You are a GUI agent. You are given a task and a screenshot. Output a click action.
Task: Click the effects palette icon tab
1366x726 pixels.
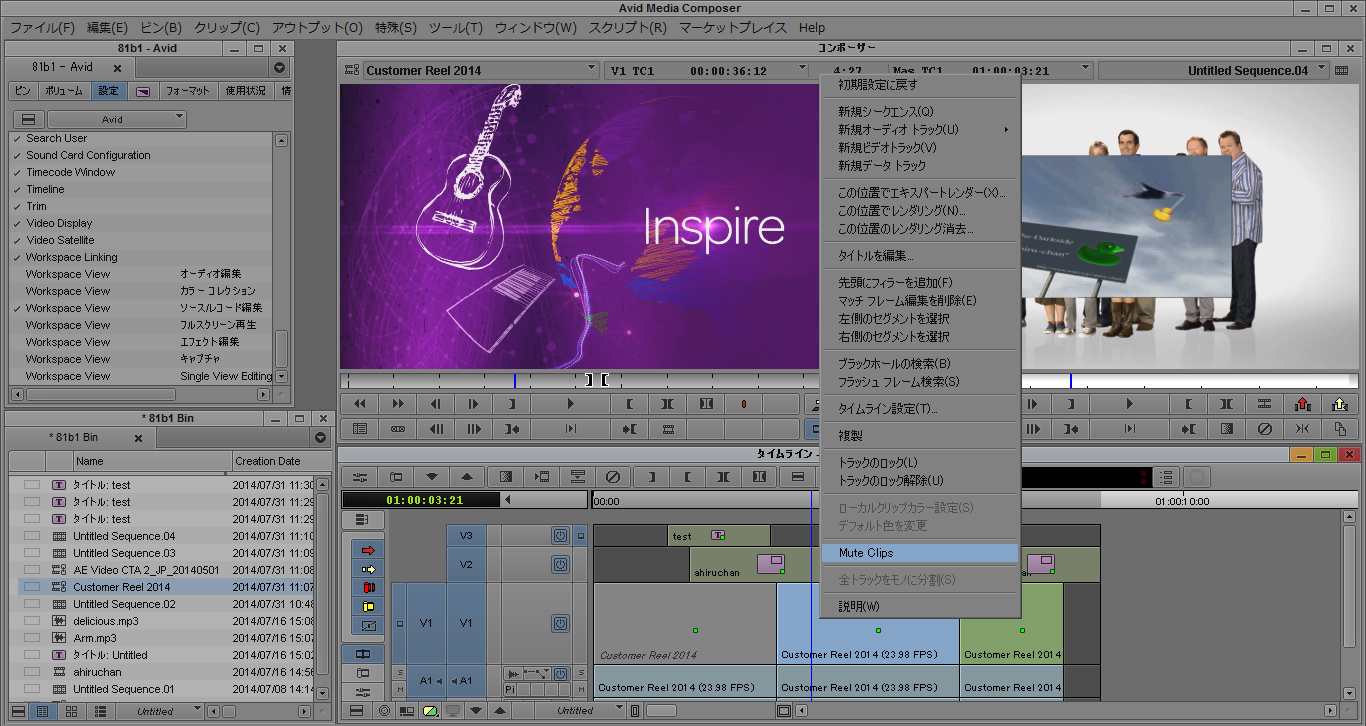click(142, 91)
